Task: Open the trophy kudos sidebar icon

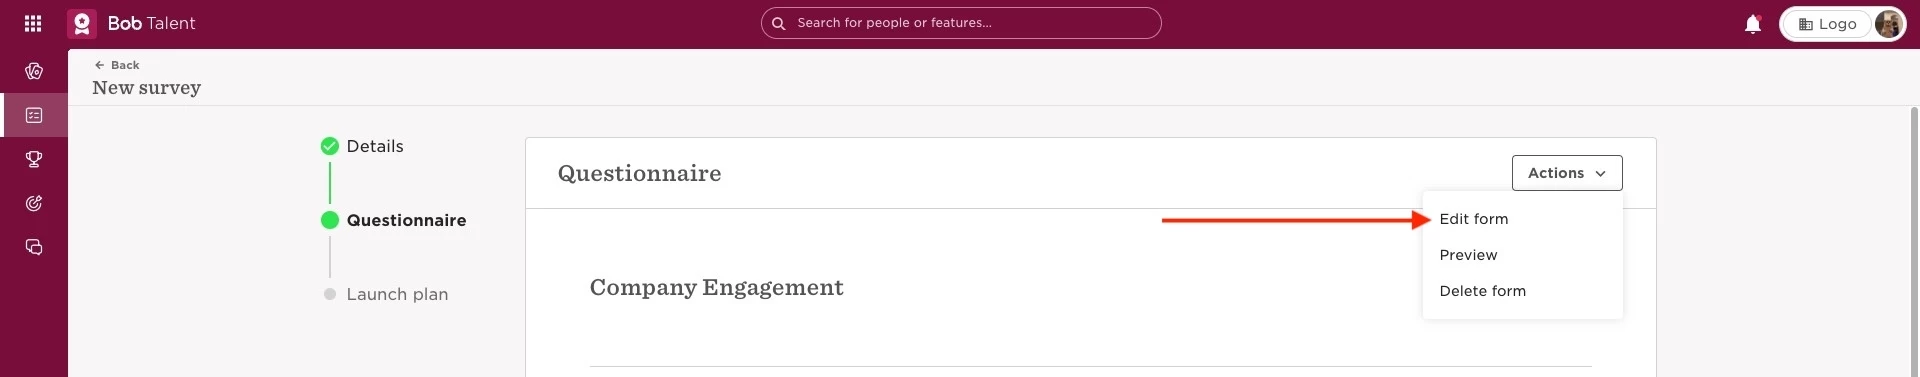Action: 34,159
